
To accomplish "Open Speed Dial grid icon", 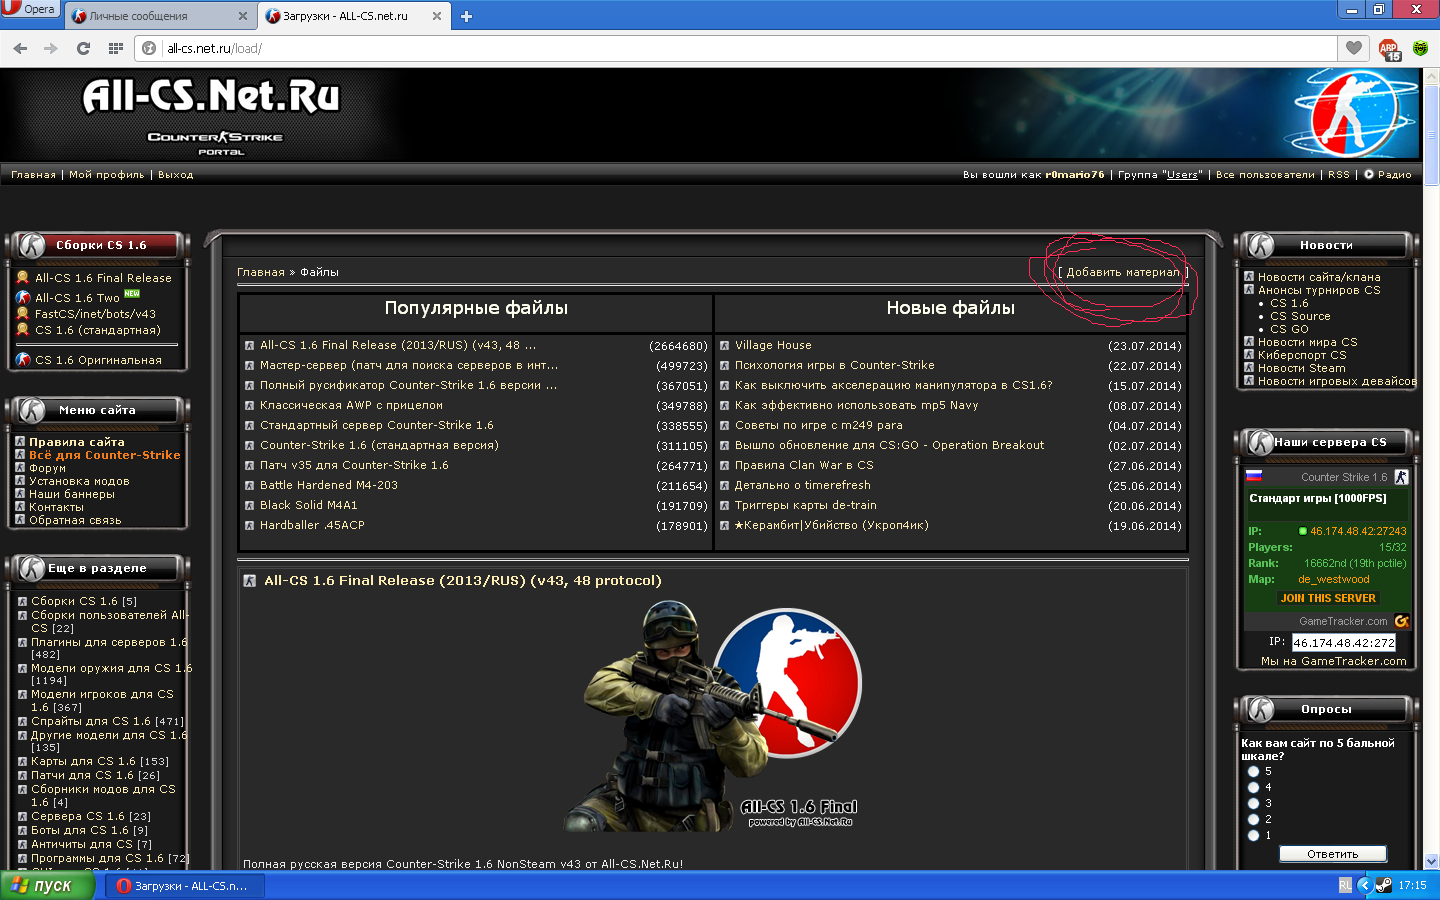I will click(116, 48).
